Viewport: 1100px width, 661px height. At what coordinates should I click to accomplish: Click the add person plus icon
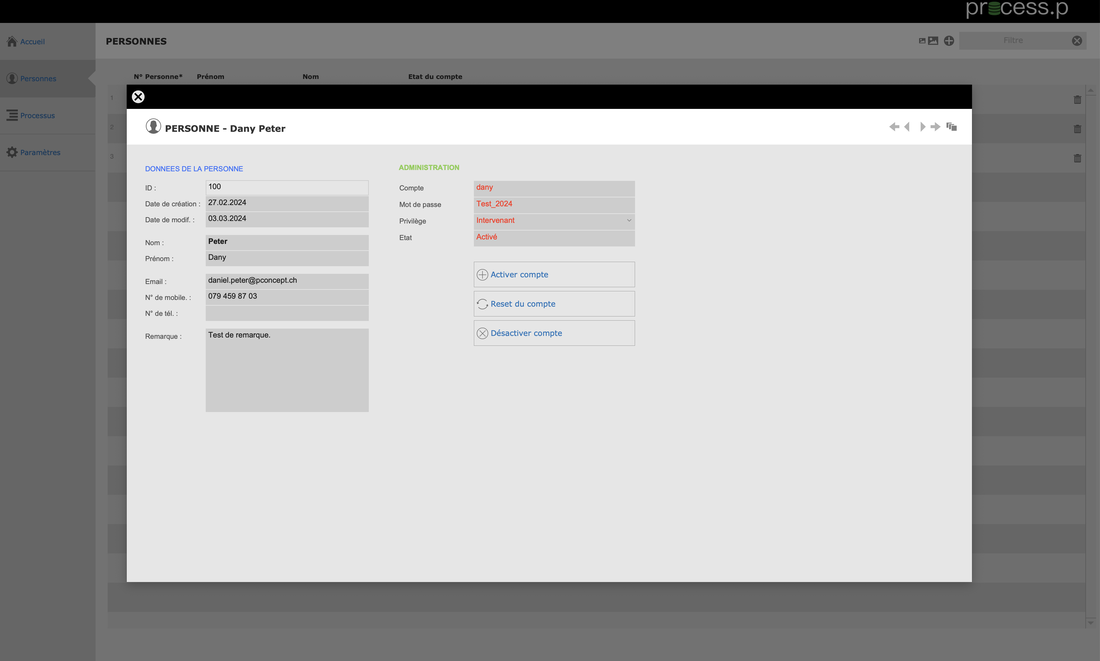pos(949,41)
